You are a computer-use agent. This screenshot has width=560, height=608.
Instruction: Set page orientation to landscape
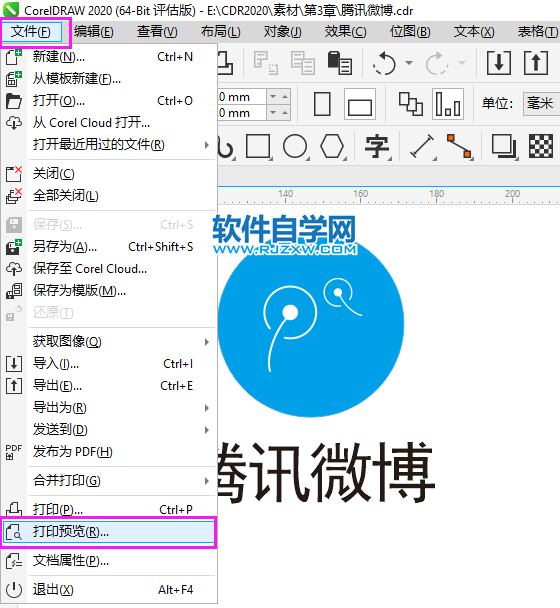coord(360,104)
